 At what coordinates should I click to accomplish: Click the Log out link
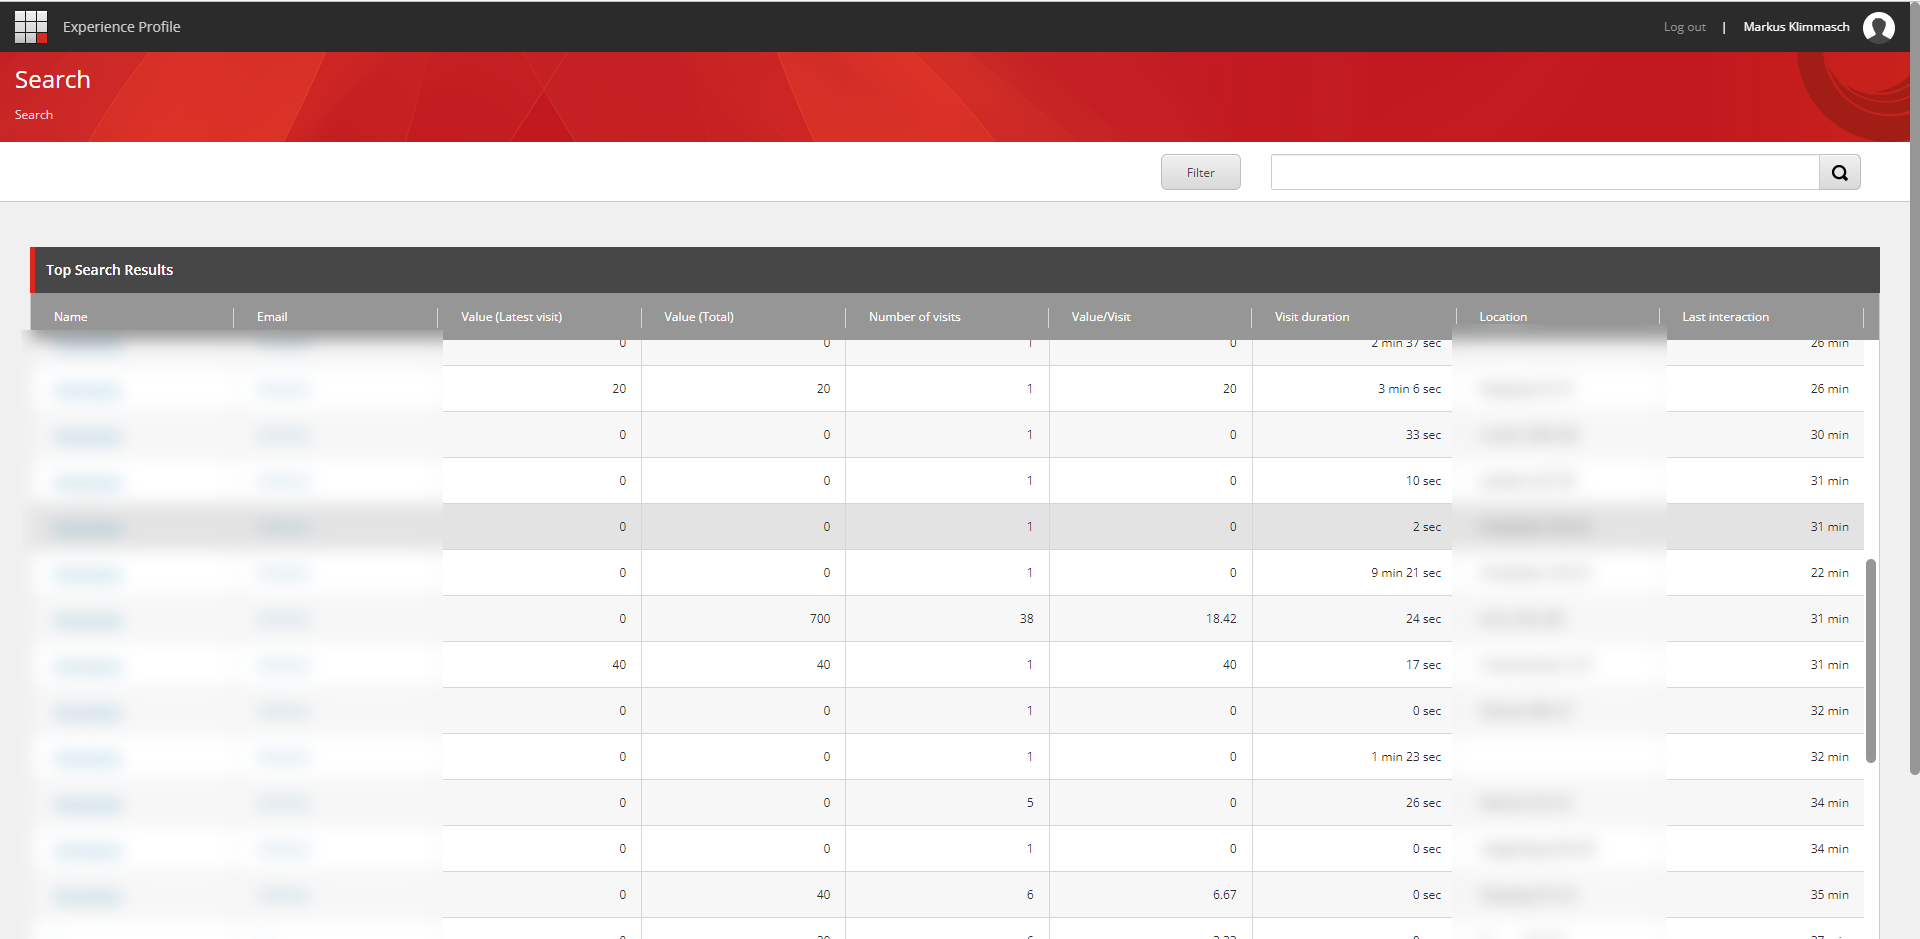click(x=1684, y=27)
